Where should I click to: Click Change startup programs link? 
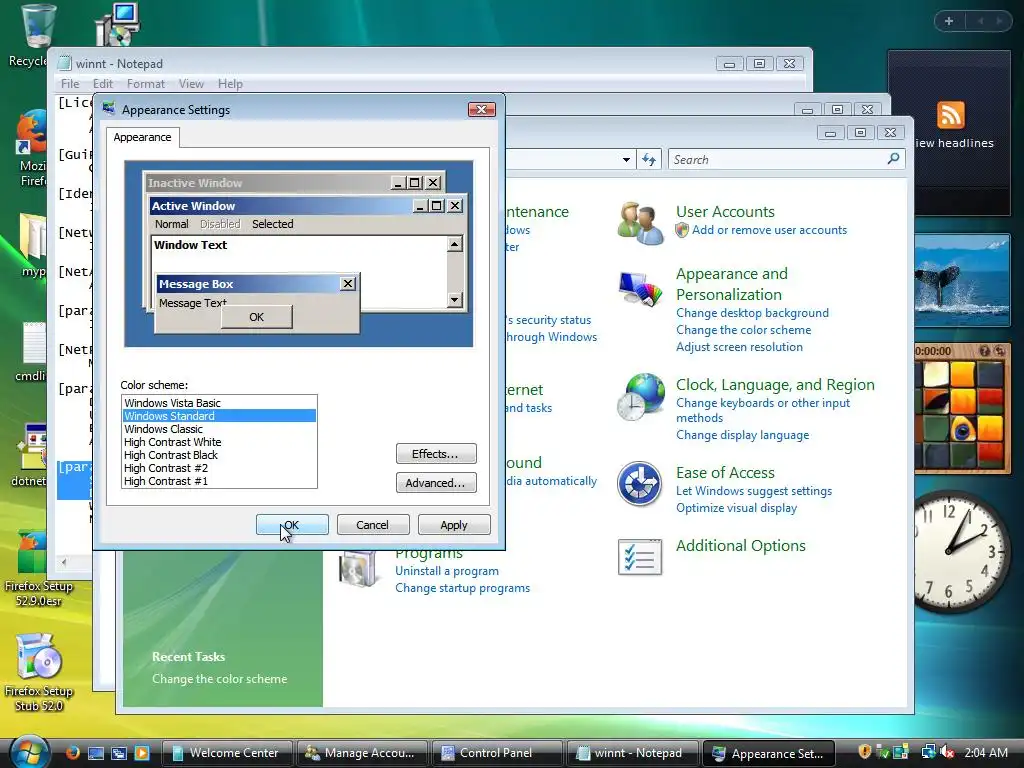pyautogui.click(x=462, y=588)
